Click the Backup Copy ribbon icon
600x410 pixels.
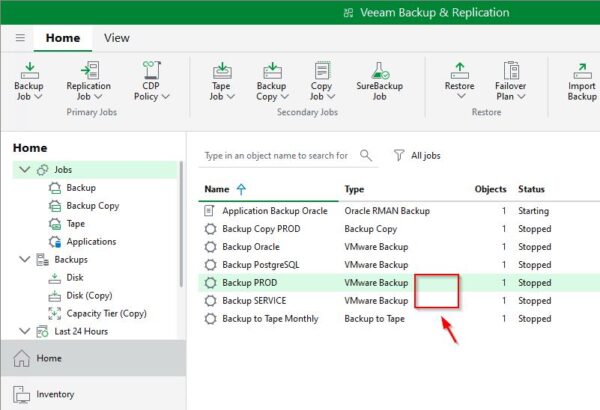pos(272,70)
